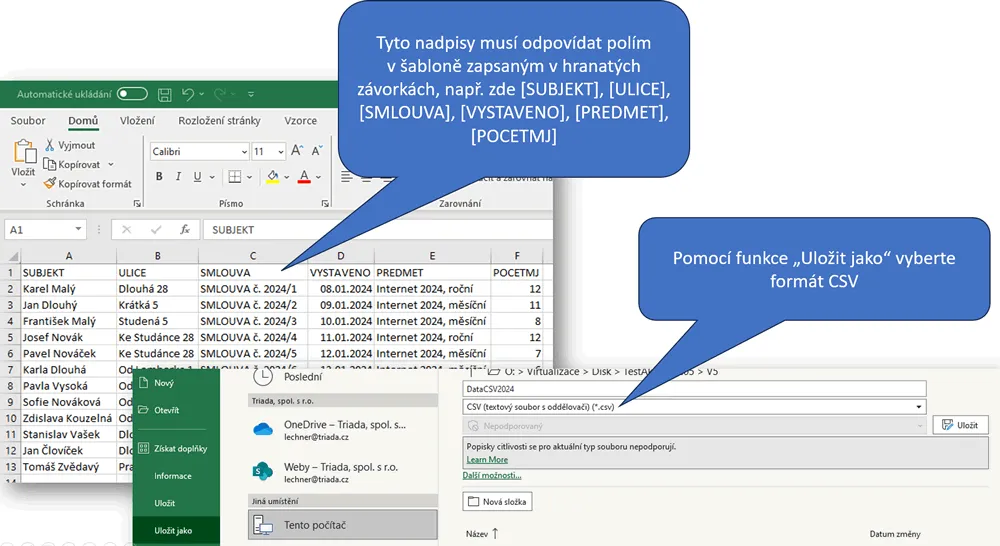Click the Save floppy disk icon

164,94
